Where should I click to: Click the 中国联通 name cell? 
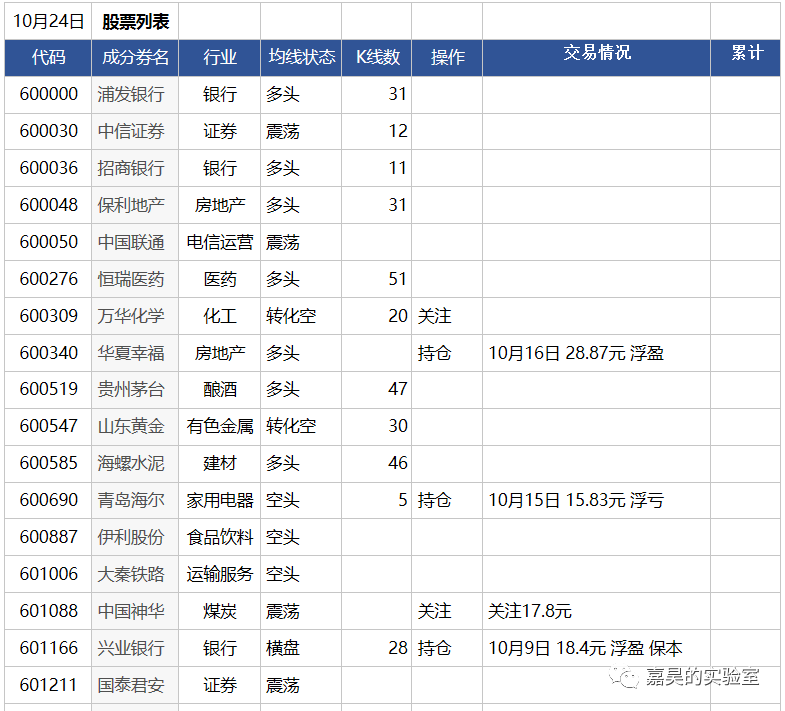point(135,242)
